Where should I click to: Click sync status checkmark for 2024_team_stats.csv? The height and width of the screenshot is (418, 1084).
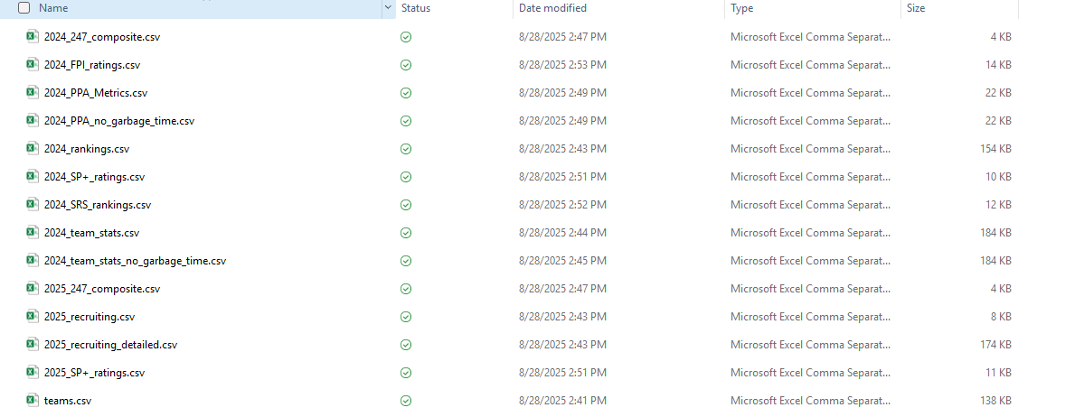tap(405, 233)
